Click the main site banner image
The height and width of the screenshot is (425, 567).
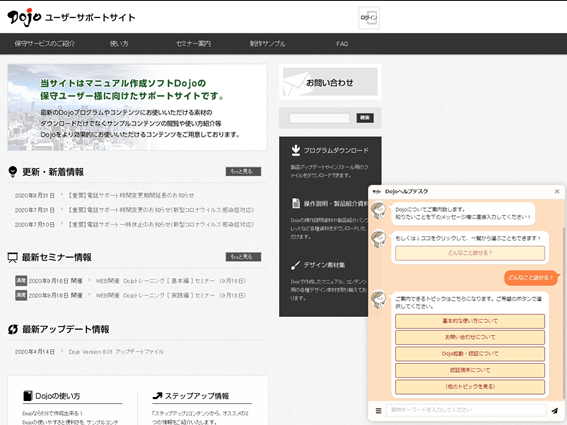137,107
